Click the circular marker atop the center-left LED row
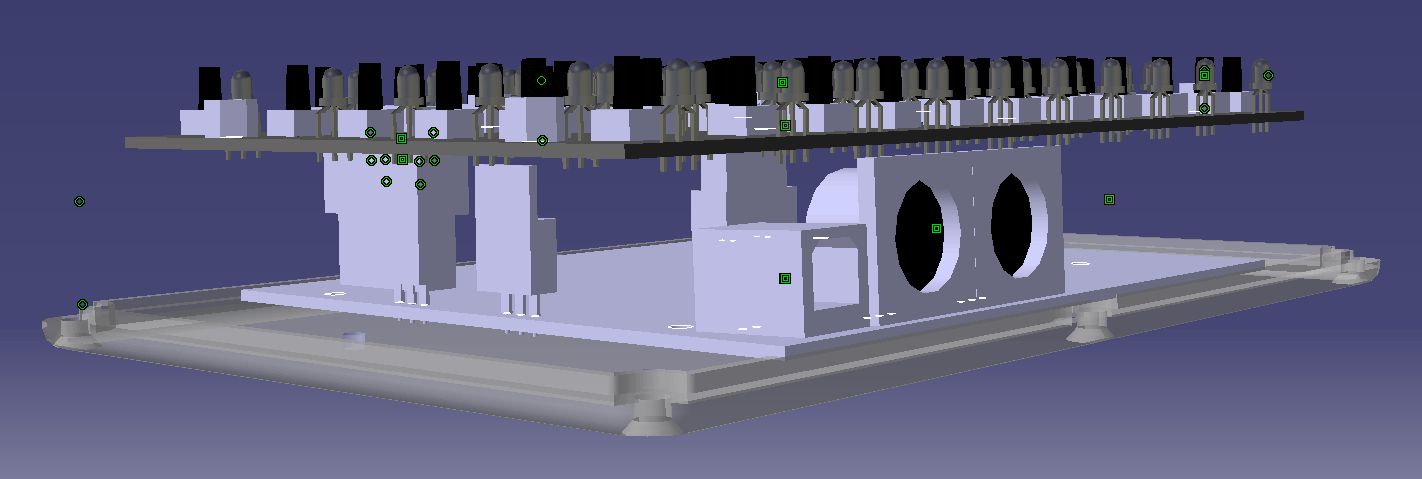Screen dimensions: 1422x479 click(541, 80)
